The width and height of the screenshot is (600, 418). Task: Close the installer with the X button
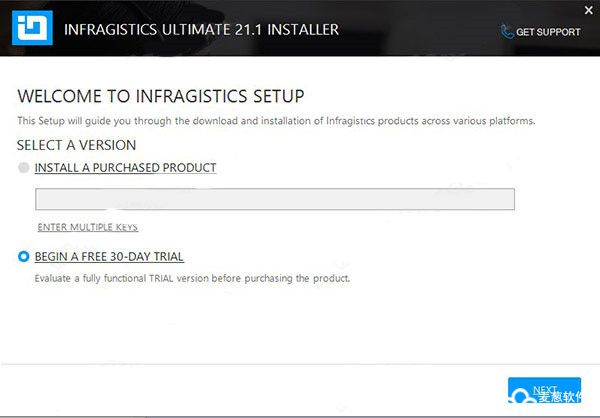[589, 10]
